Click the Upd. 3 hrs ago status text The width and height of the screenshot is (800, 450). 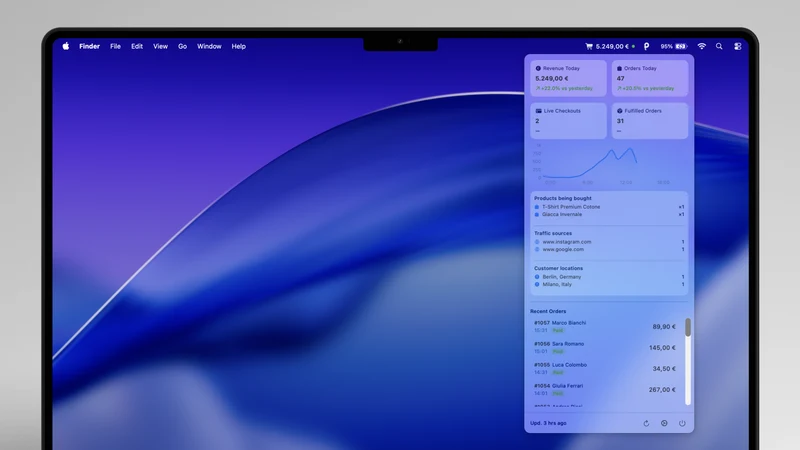pos(548,423)
